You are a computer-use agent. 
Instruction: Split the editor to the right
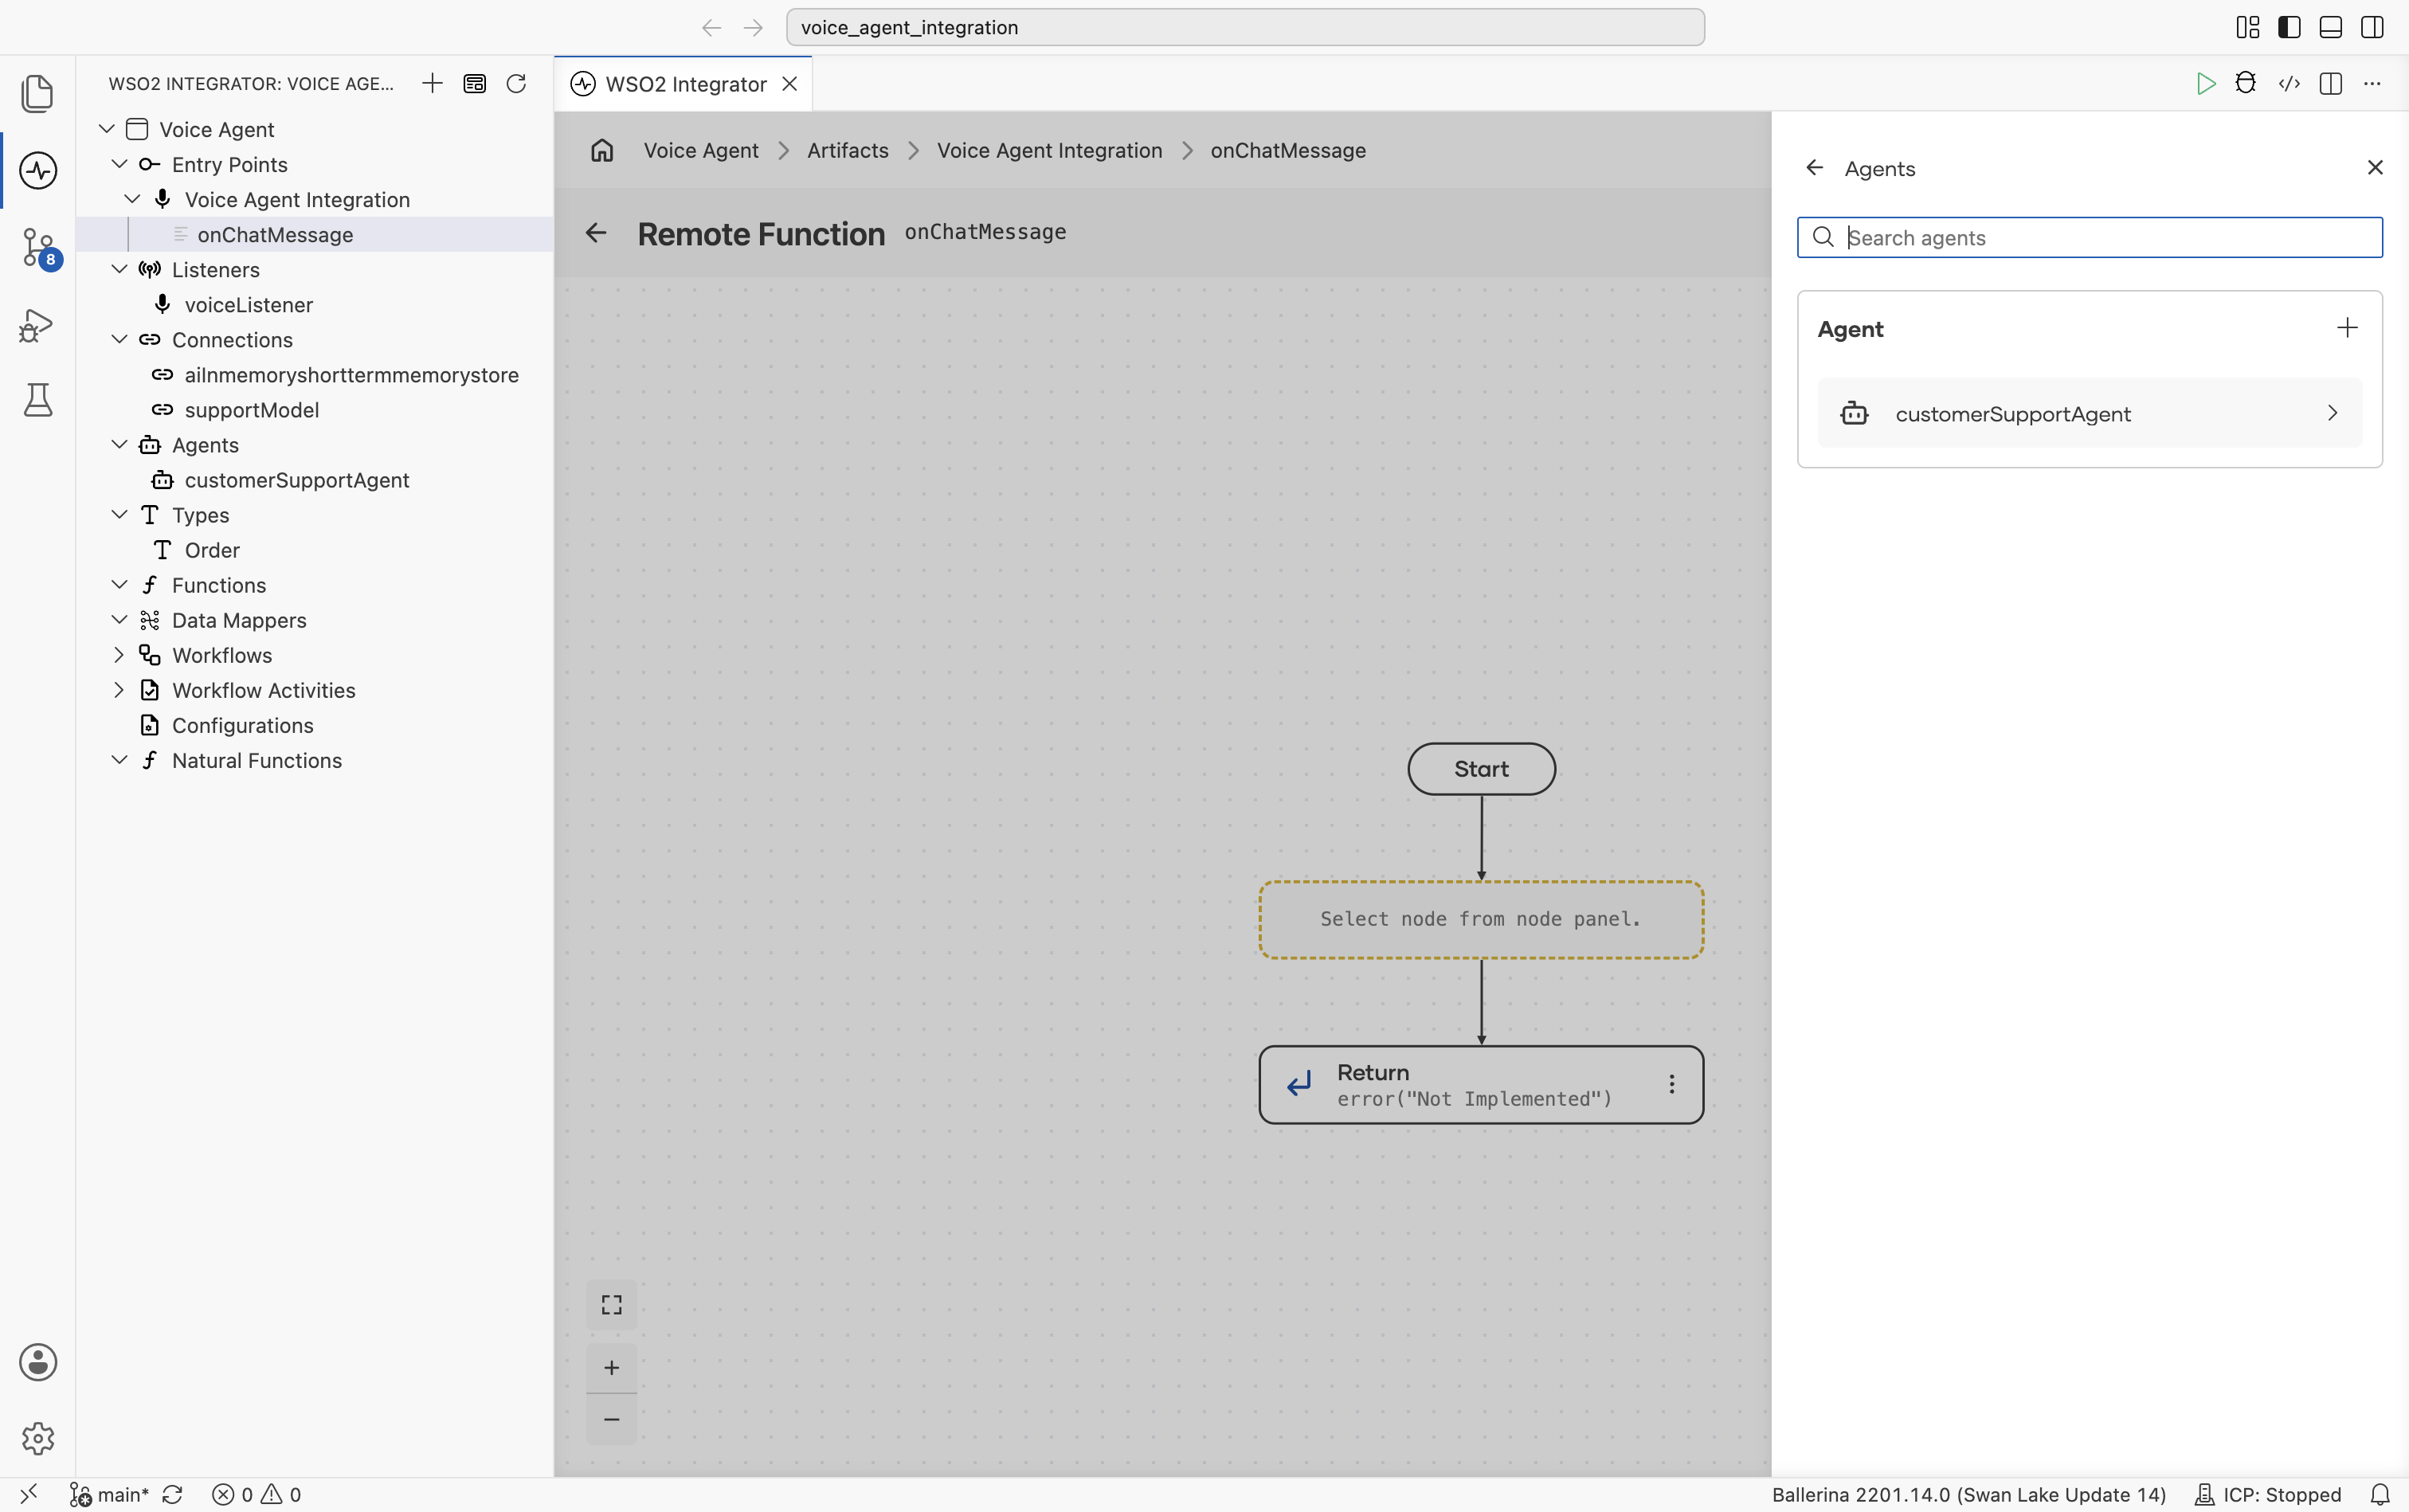2330,84
